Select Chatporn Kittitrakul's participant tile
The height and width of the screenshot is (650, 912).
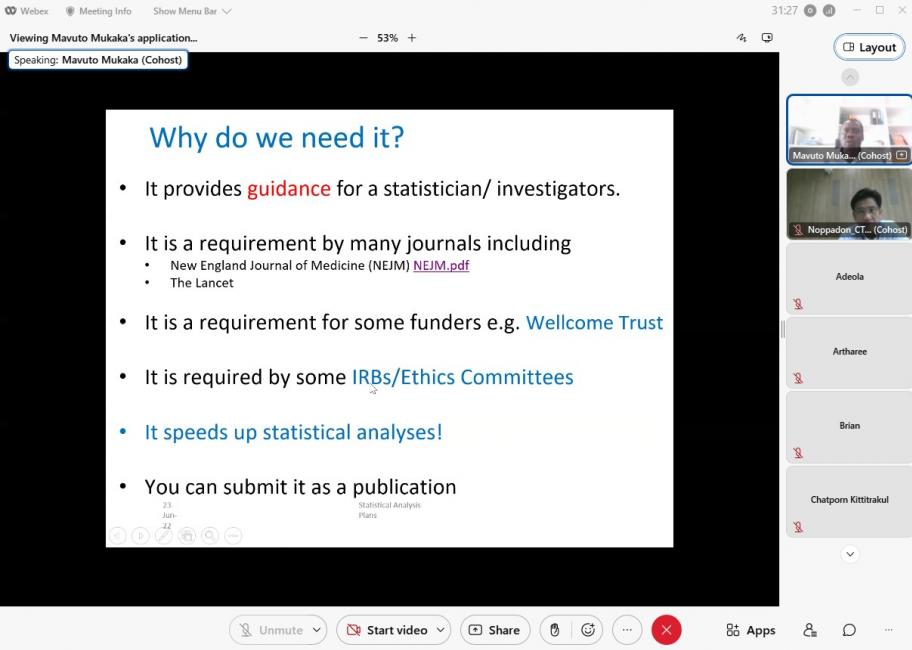pyautogui.click(x=849, y=501)
